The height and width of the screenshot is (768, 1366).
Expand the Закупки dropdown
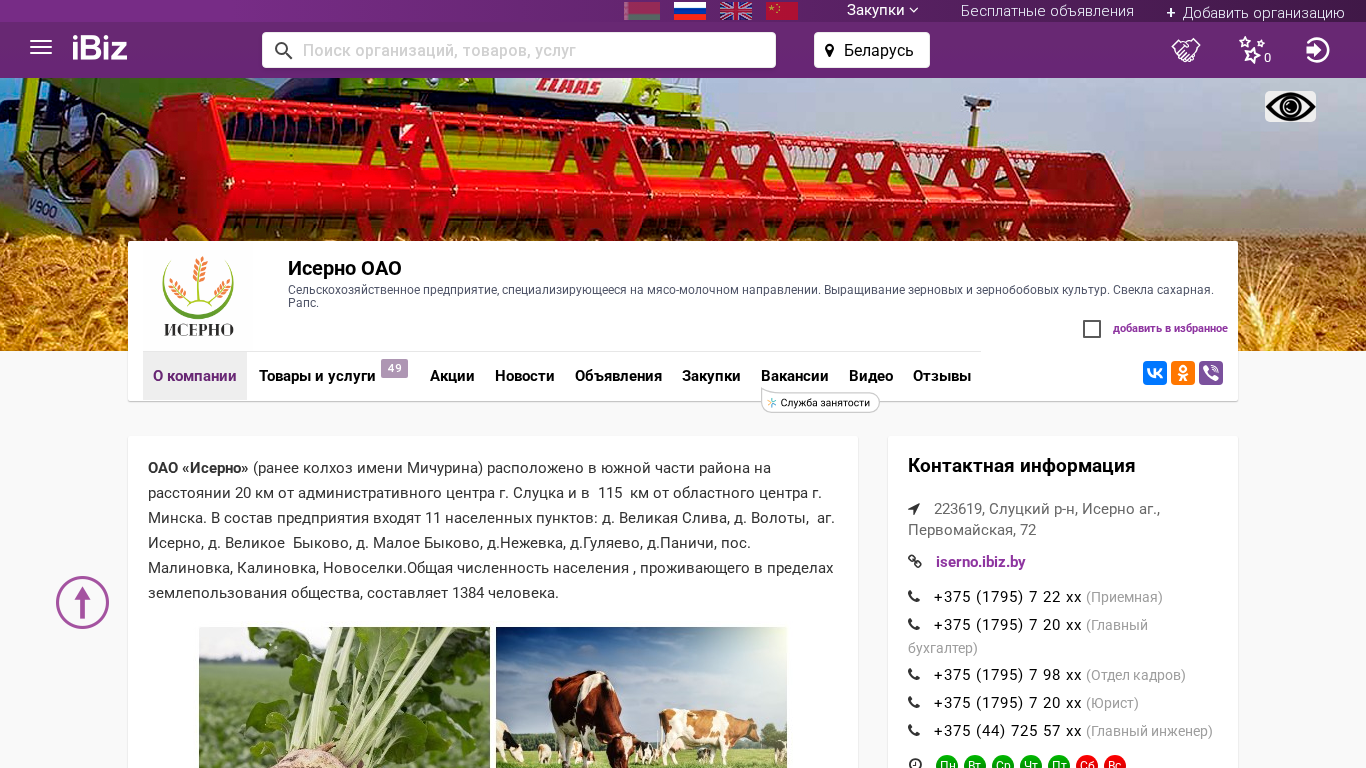[x=882, y=10]
